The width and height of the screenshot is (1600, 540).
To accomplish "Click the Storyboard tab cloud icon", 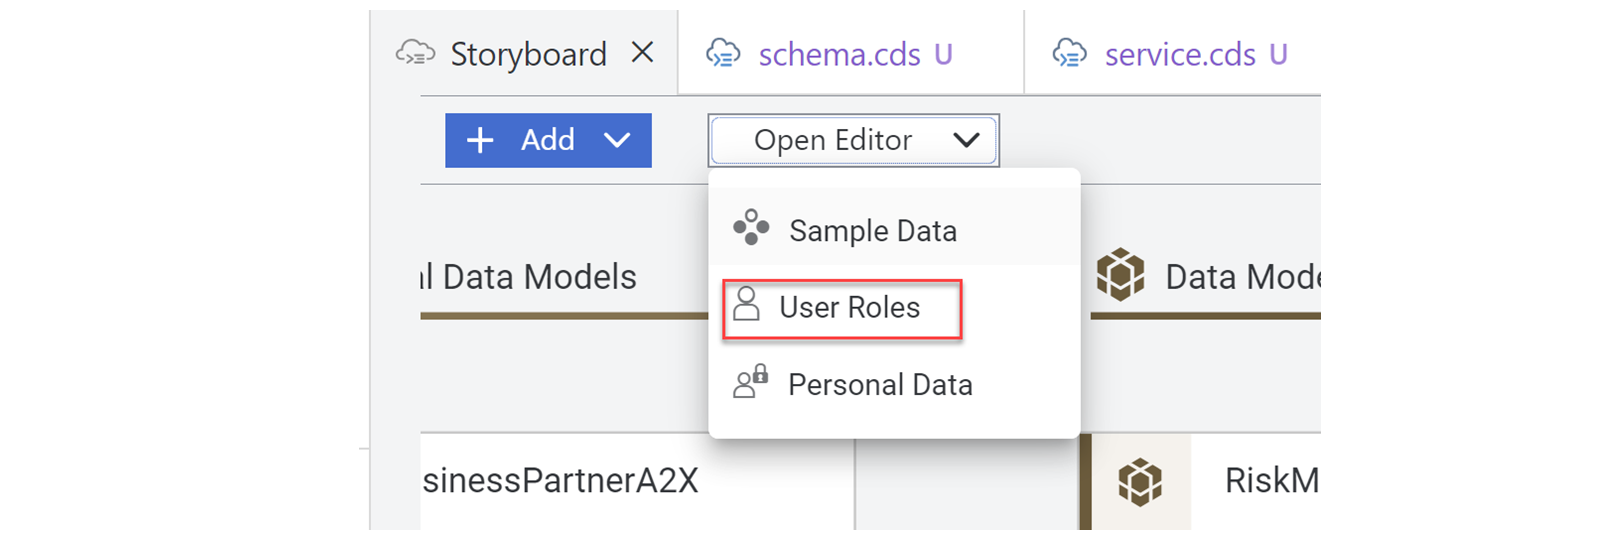I will 415,53.
